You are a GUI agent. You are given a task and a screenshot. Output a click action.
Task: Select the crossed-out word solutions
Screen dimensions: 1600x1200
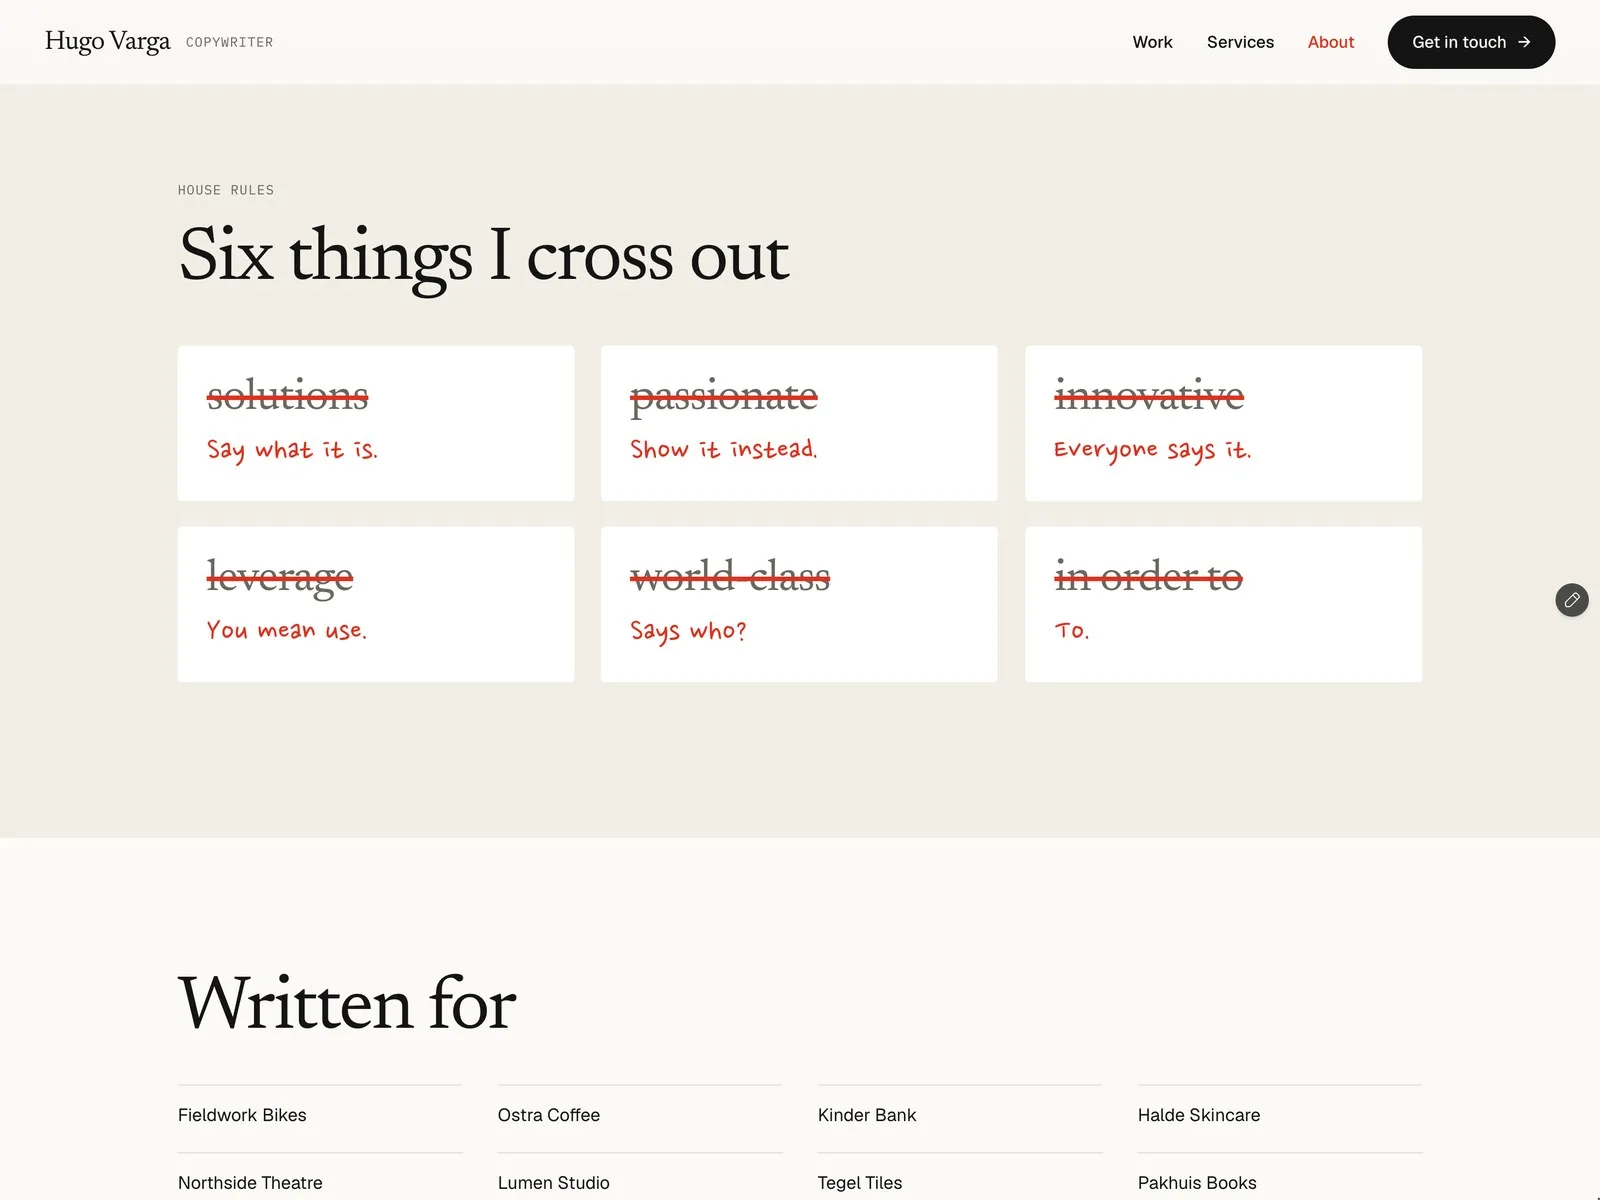tap(288, 394)
